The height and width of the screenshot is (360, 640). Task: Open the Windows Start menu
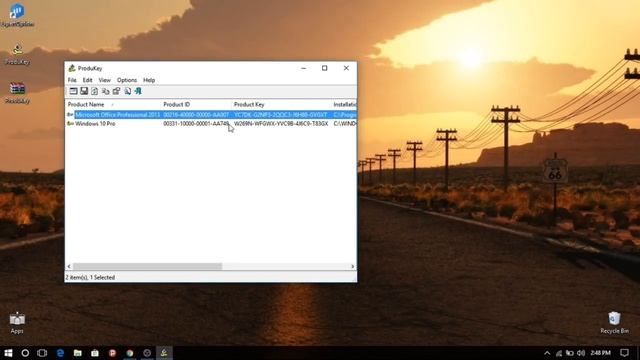point(8,353)
